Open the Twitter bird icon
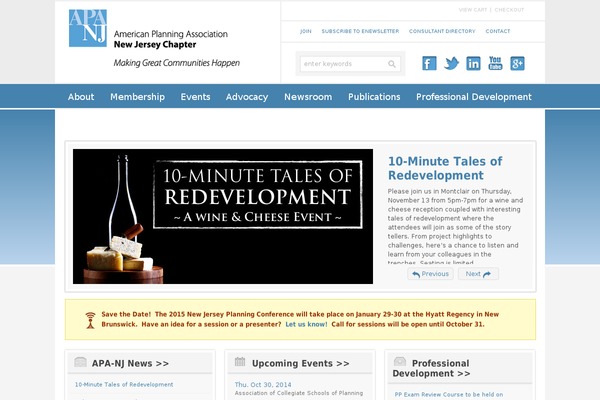Viewport: 600px width, 400px height. (451, 63)
